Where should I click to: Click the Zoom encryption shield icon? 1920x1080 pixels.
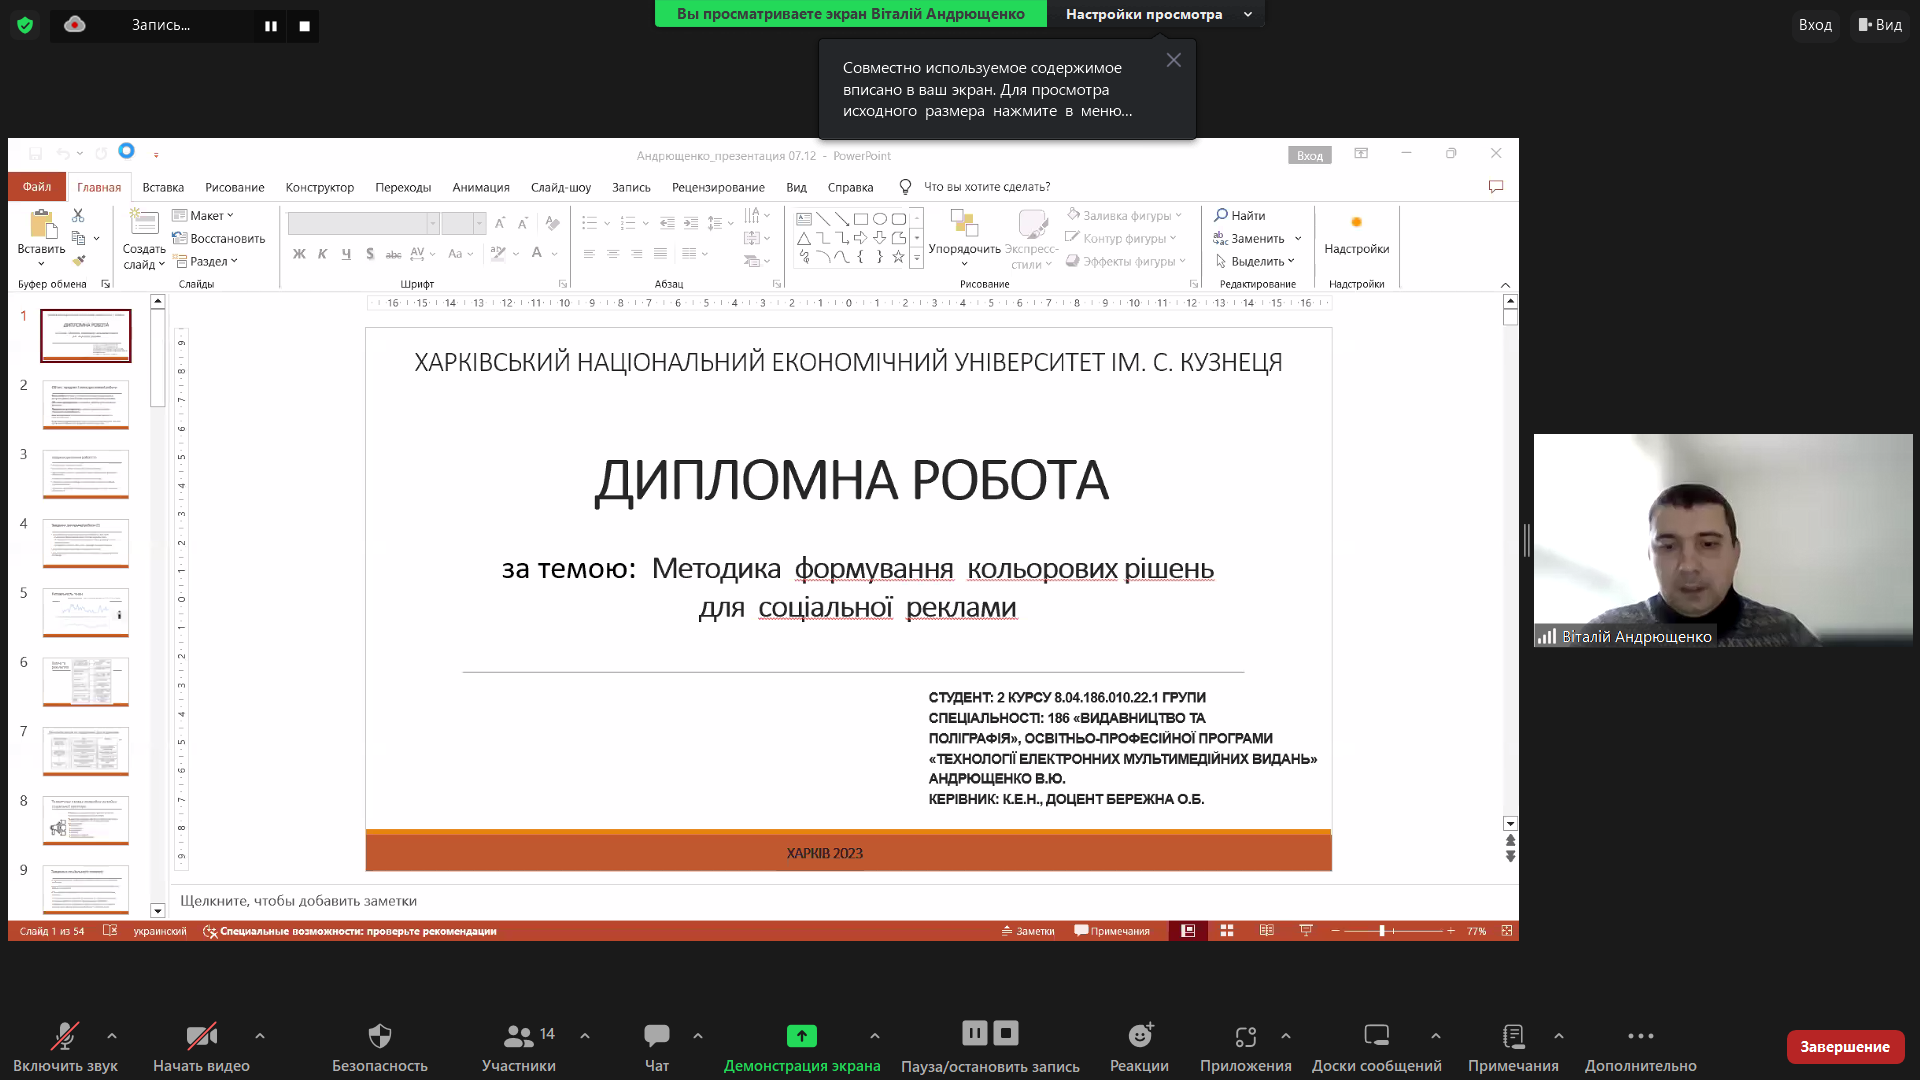(x=25, y=25)
